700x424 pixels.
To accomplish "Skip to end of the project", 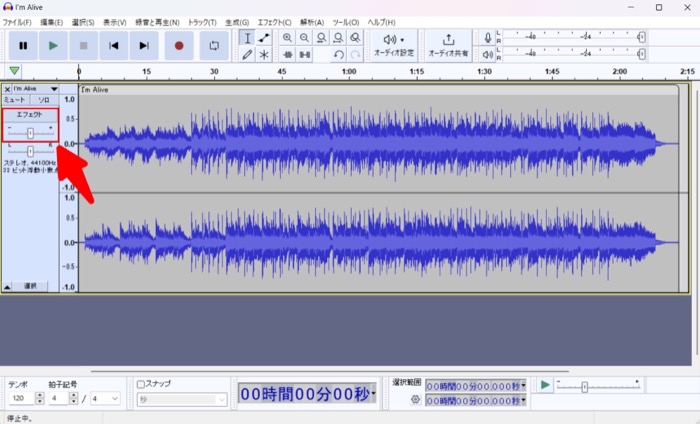I will (x=144, y=46).
